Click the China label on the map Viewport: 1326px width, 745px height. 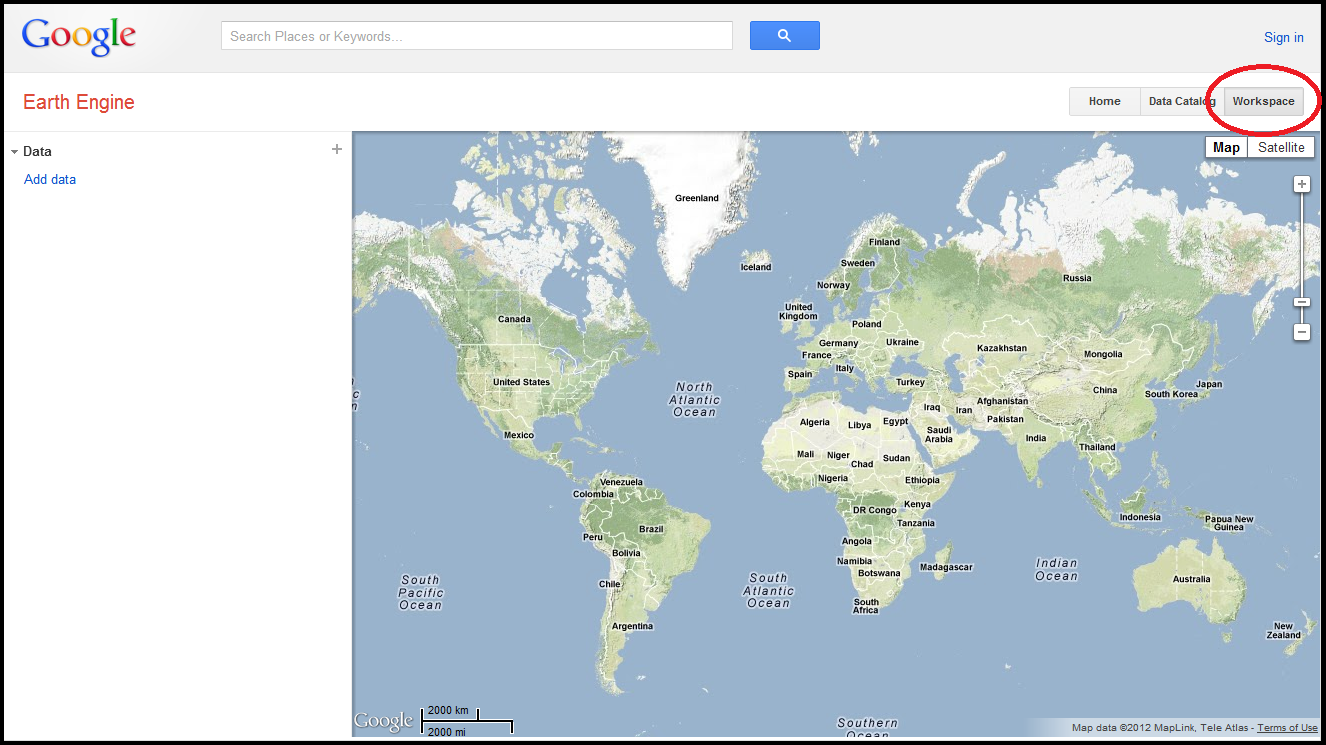(x=1105, y=390)
